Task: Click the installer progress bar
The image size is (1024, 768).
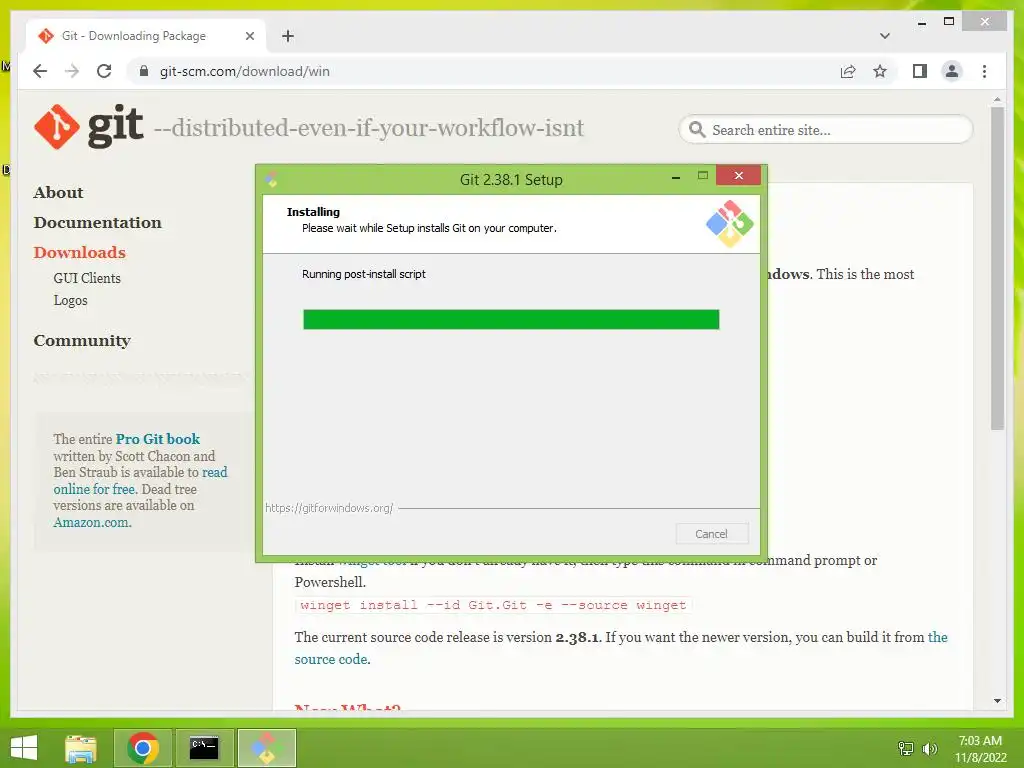Action: tap(511, 320)
